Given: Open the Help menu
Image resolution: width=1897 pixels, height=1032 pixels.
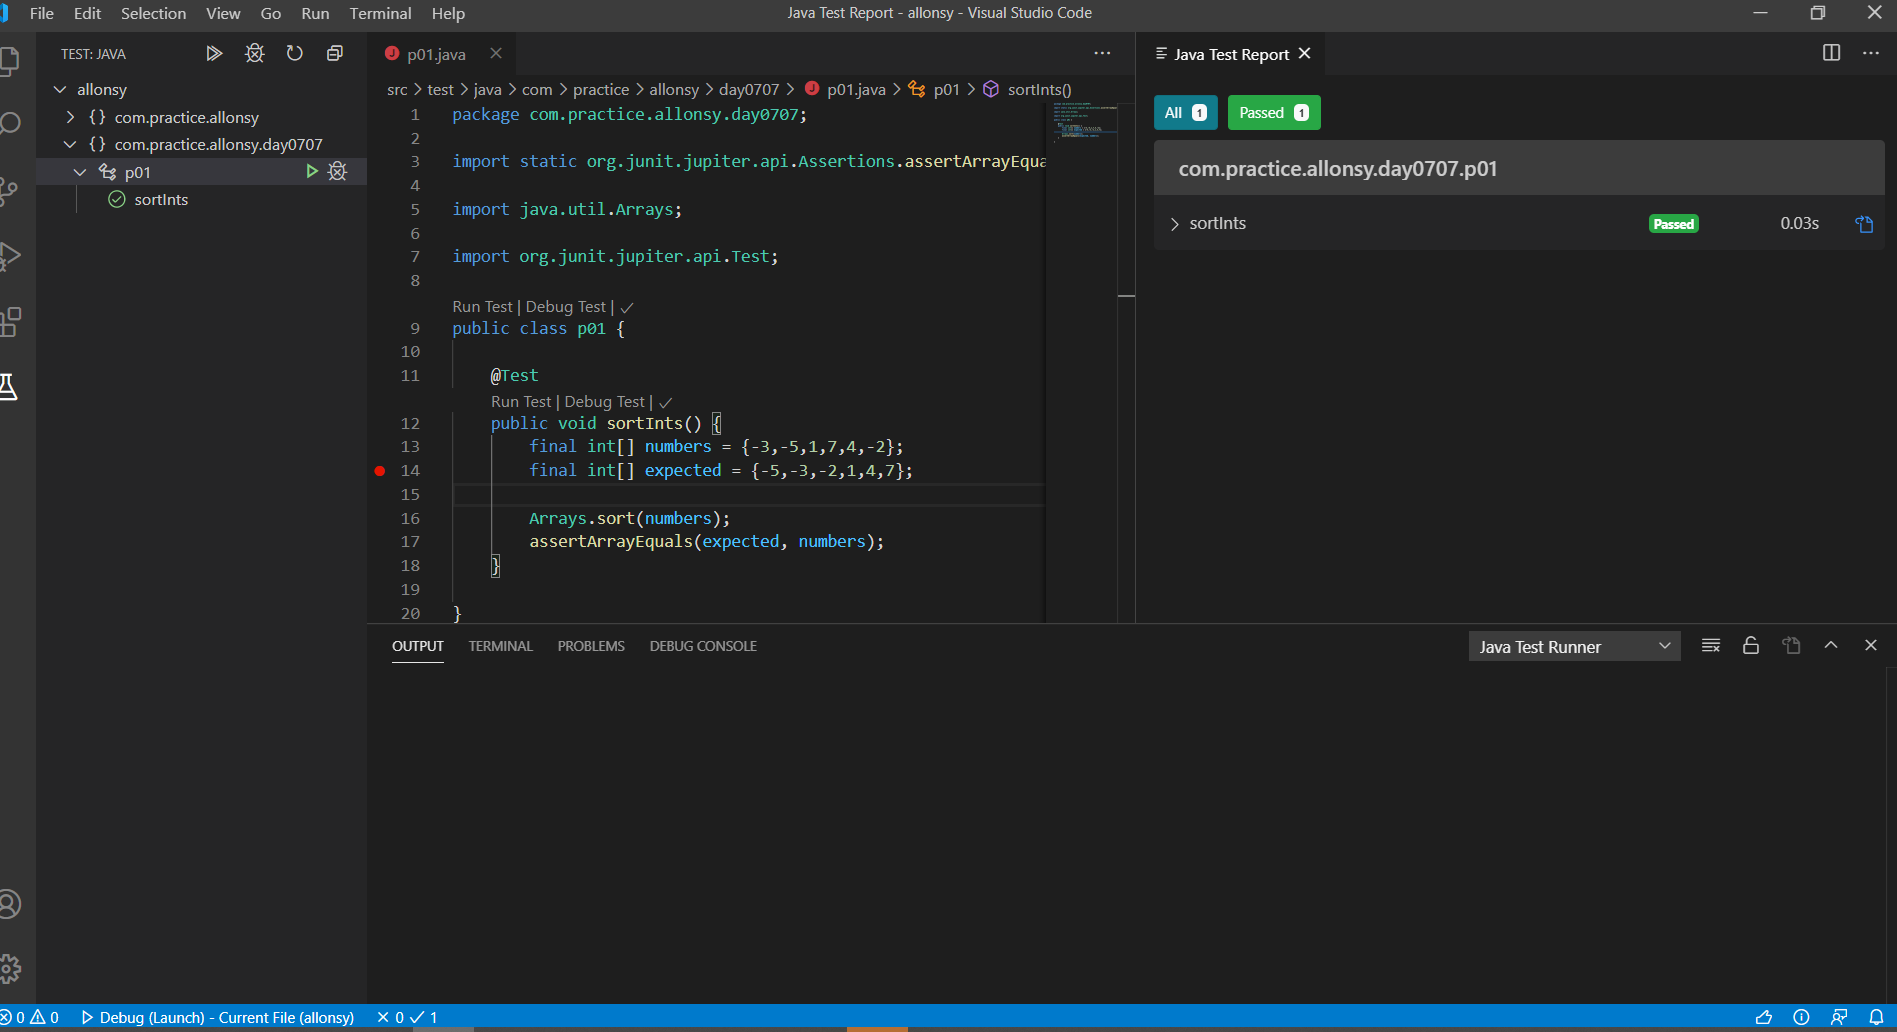Looking at the screenshot, I should pos(448,13).
